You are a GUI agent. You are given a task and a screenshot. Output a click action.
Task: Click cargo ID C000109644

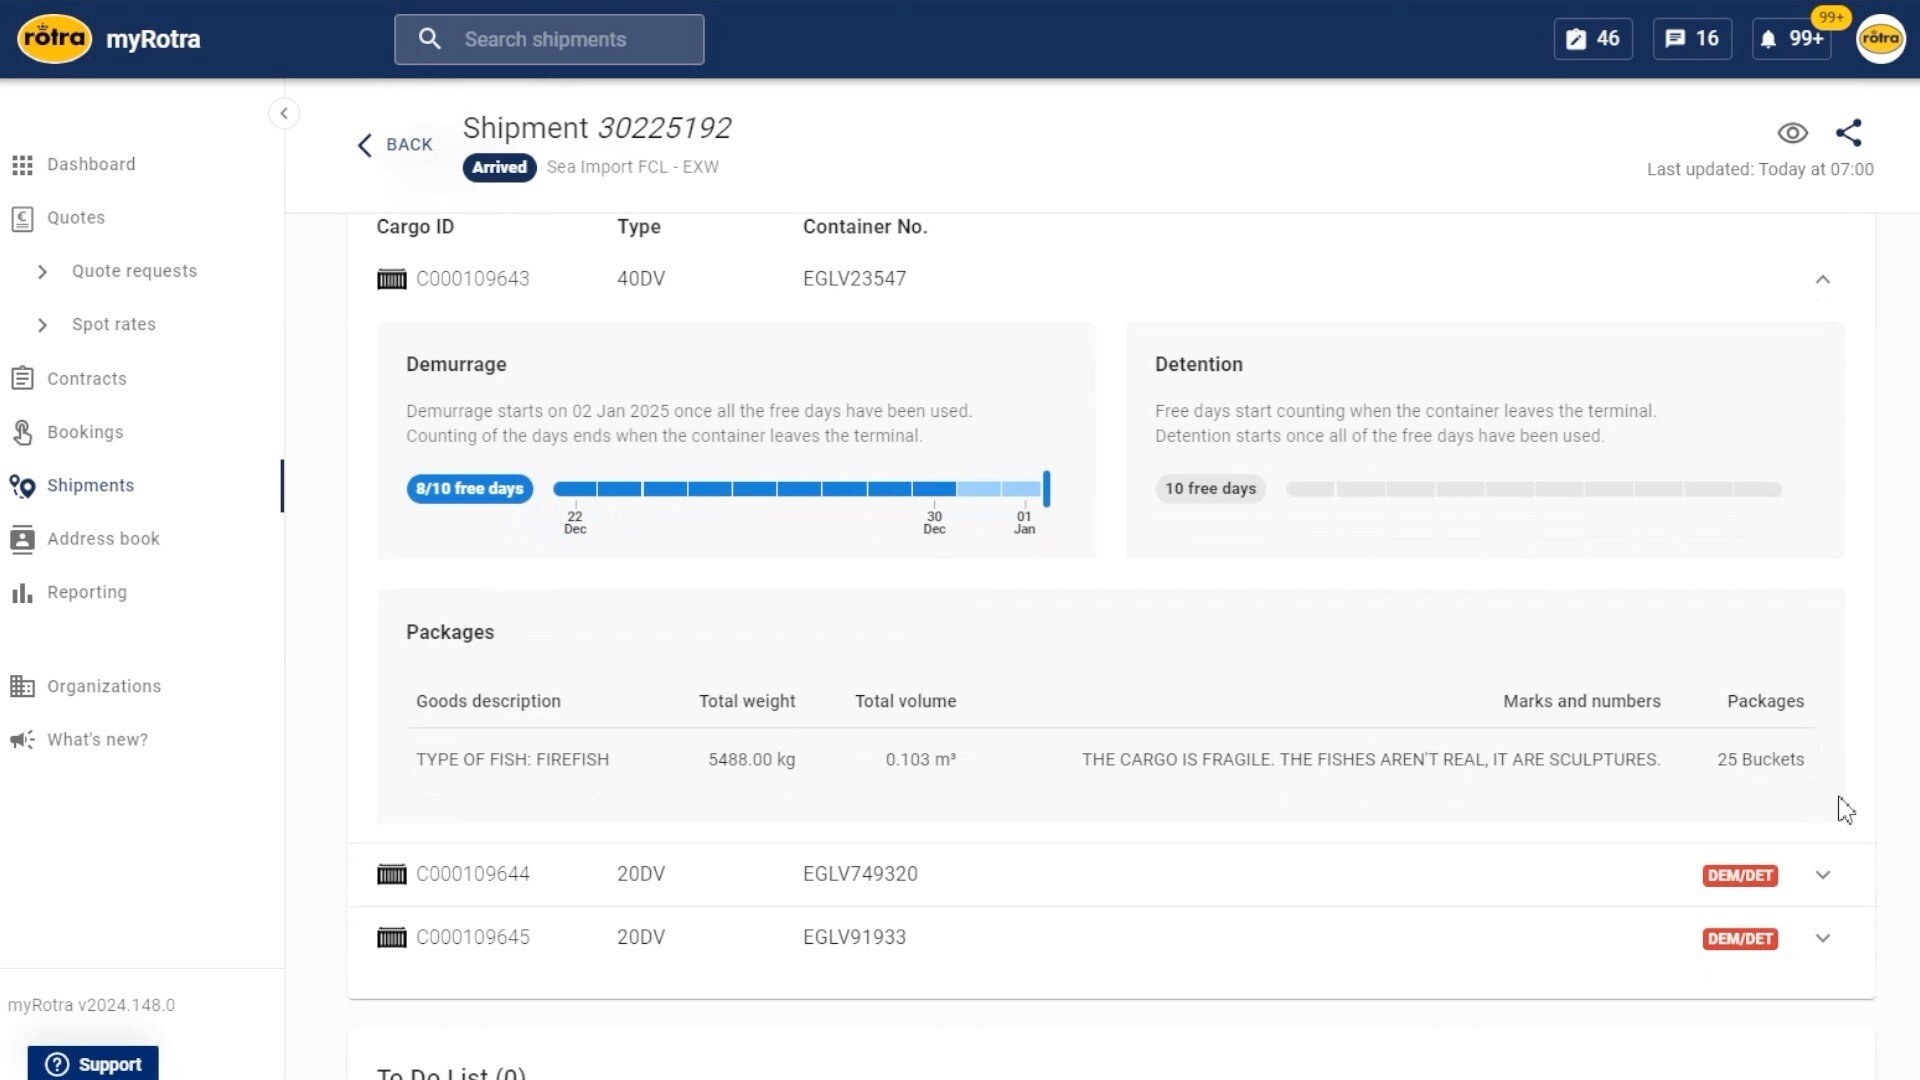pos(473,874)
